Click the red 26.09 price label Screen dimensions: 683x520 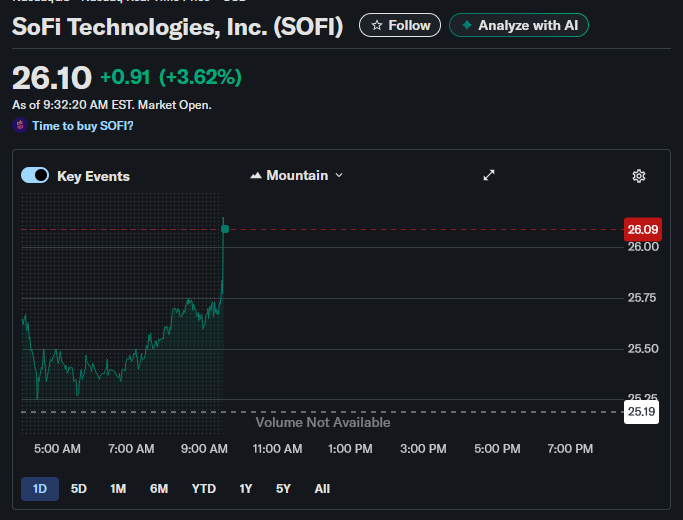642,230
